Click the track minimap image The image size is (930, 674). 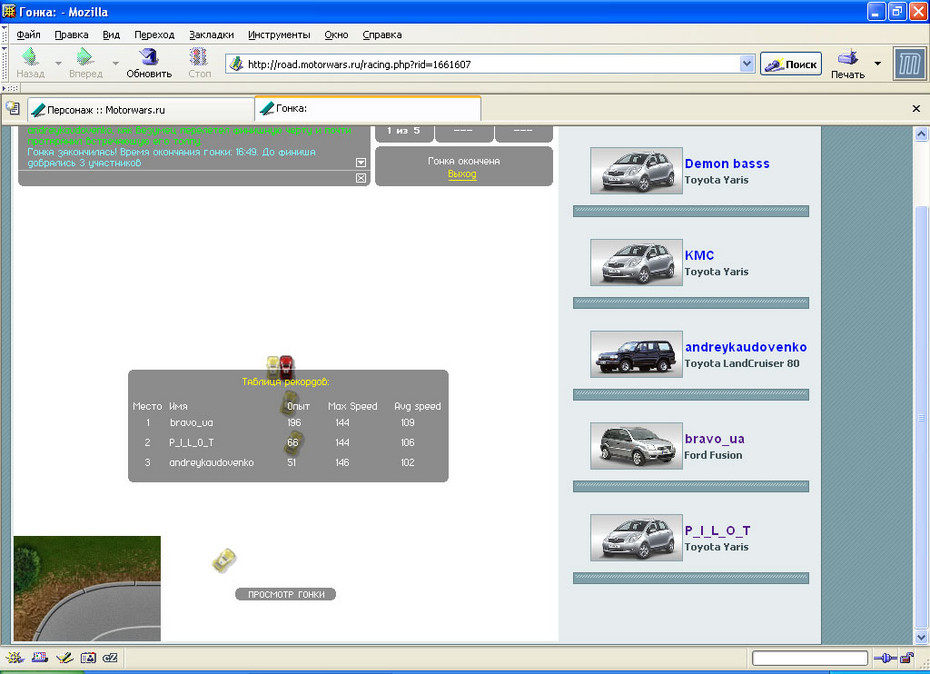click(87, 589)
